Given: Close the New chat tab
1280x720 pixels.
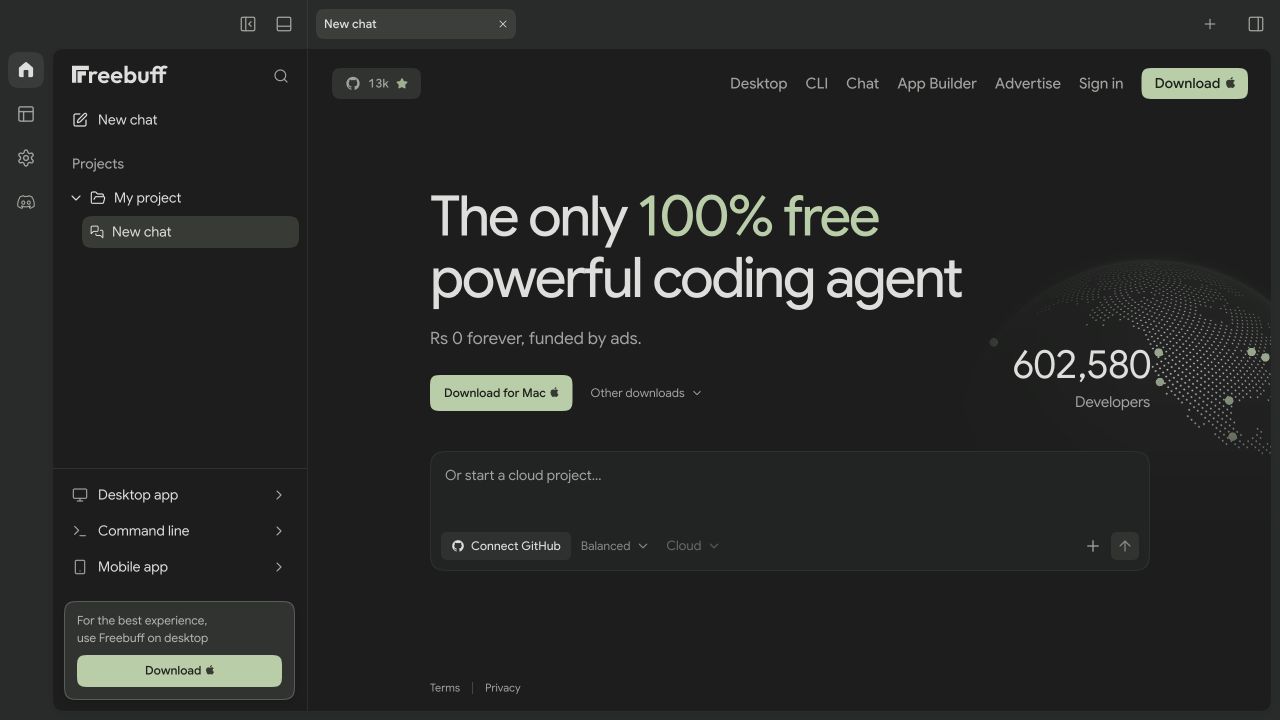Looking at the screenshot, I should [x=503, y=24].
